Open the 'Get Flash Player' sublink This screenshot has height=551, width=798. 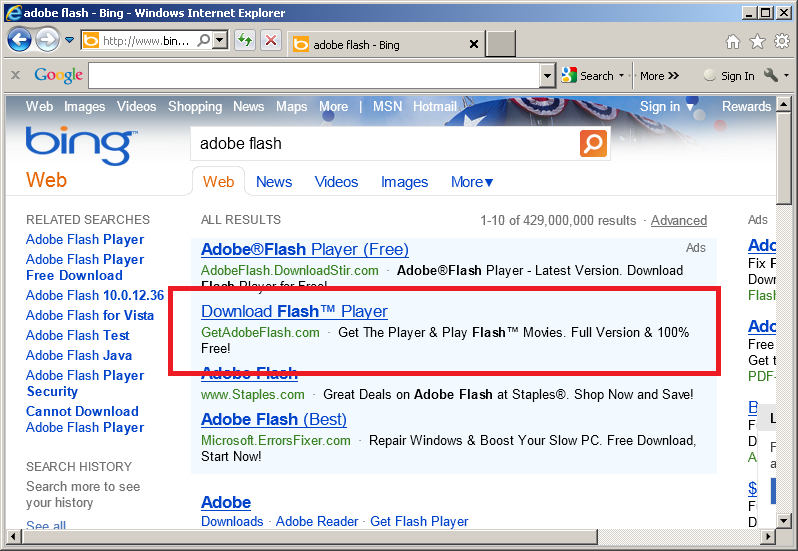pyautogui.click(x=419, y=521)
